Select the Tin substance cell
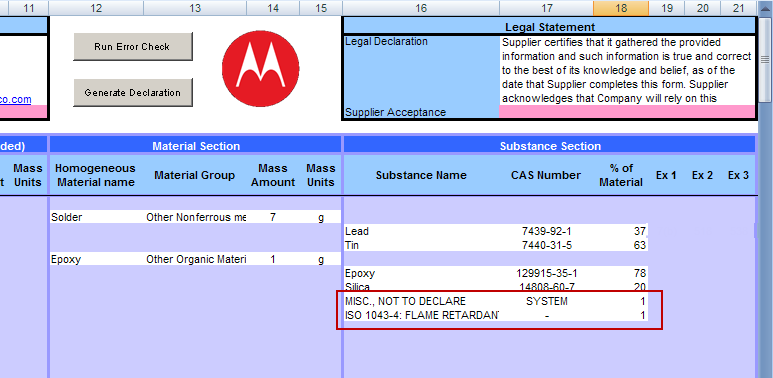Viewport: 773px width, 378px height. 422,245
